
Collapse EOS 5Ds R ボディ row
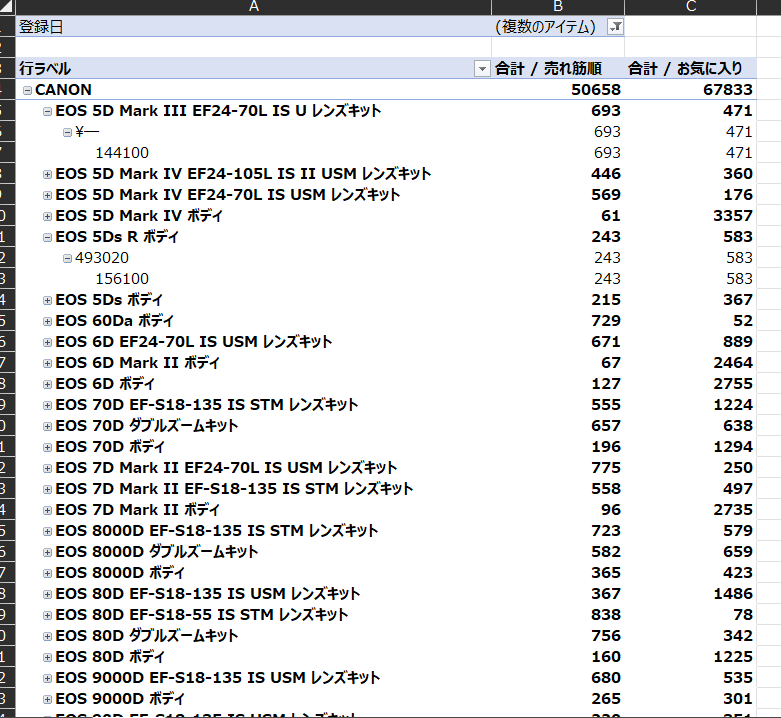click(47, 237)
